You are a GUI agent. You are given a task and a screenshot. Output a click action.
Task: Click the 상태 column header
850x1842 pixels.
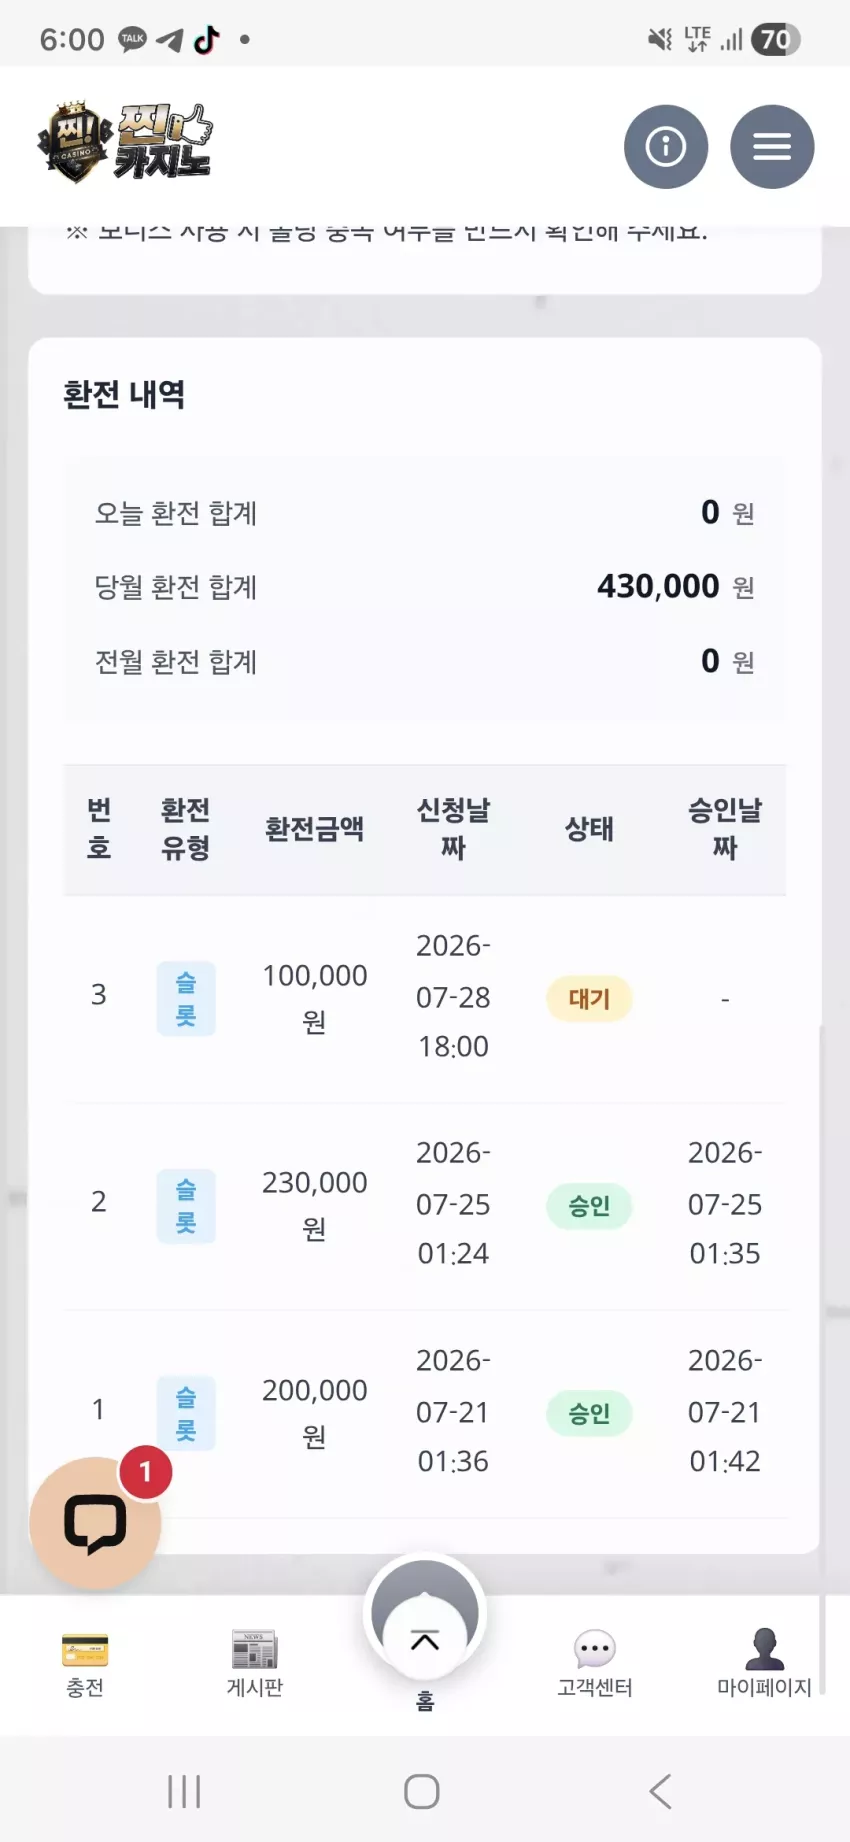pyautogui.click(x=589, y=829)
